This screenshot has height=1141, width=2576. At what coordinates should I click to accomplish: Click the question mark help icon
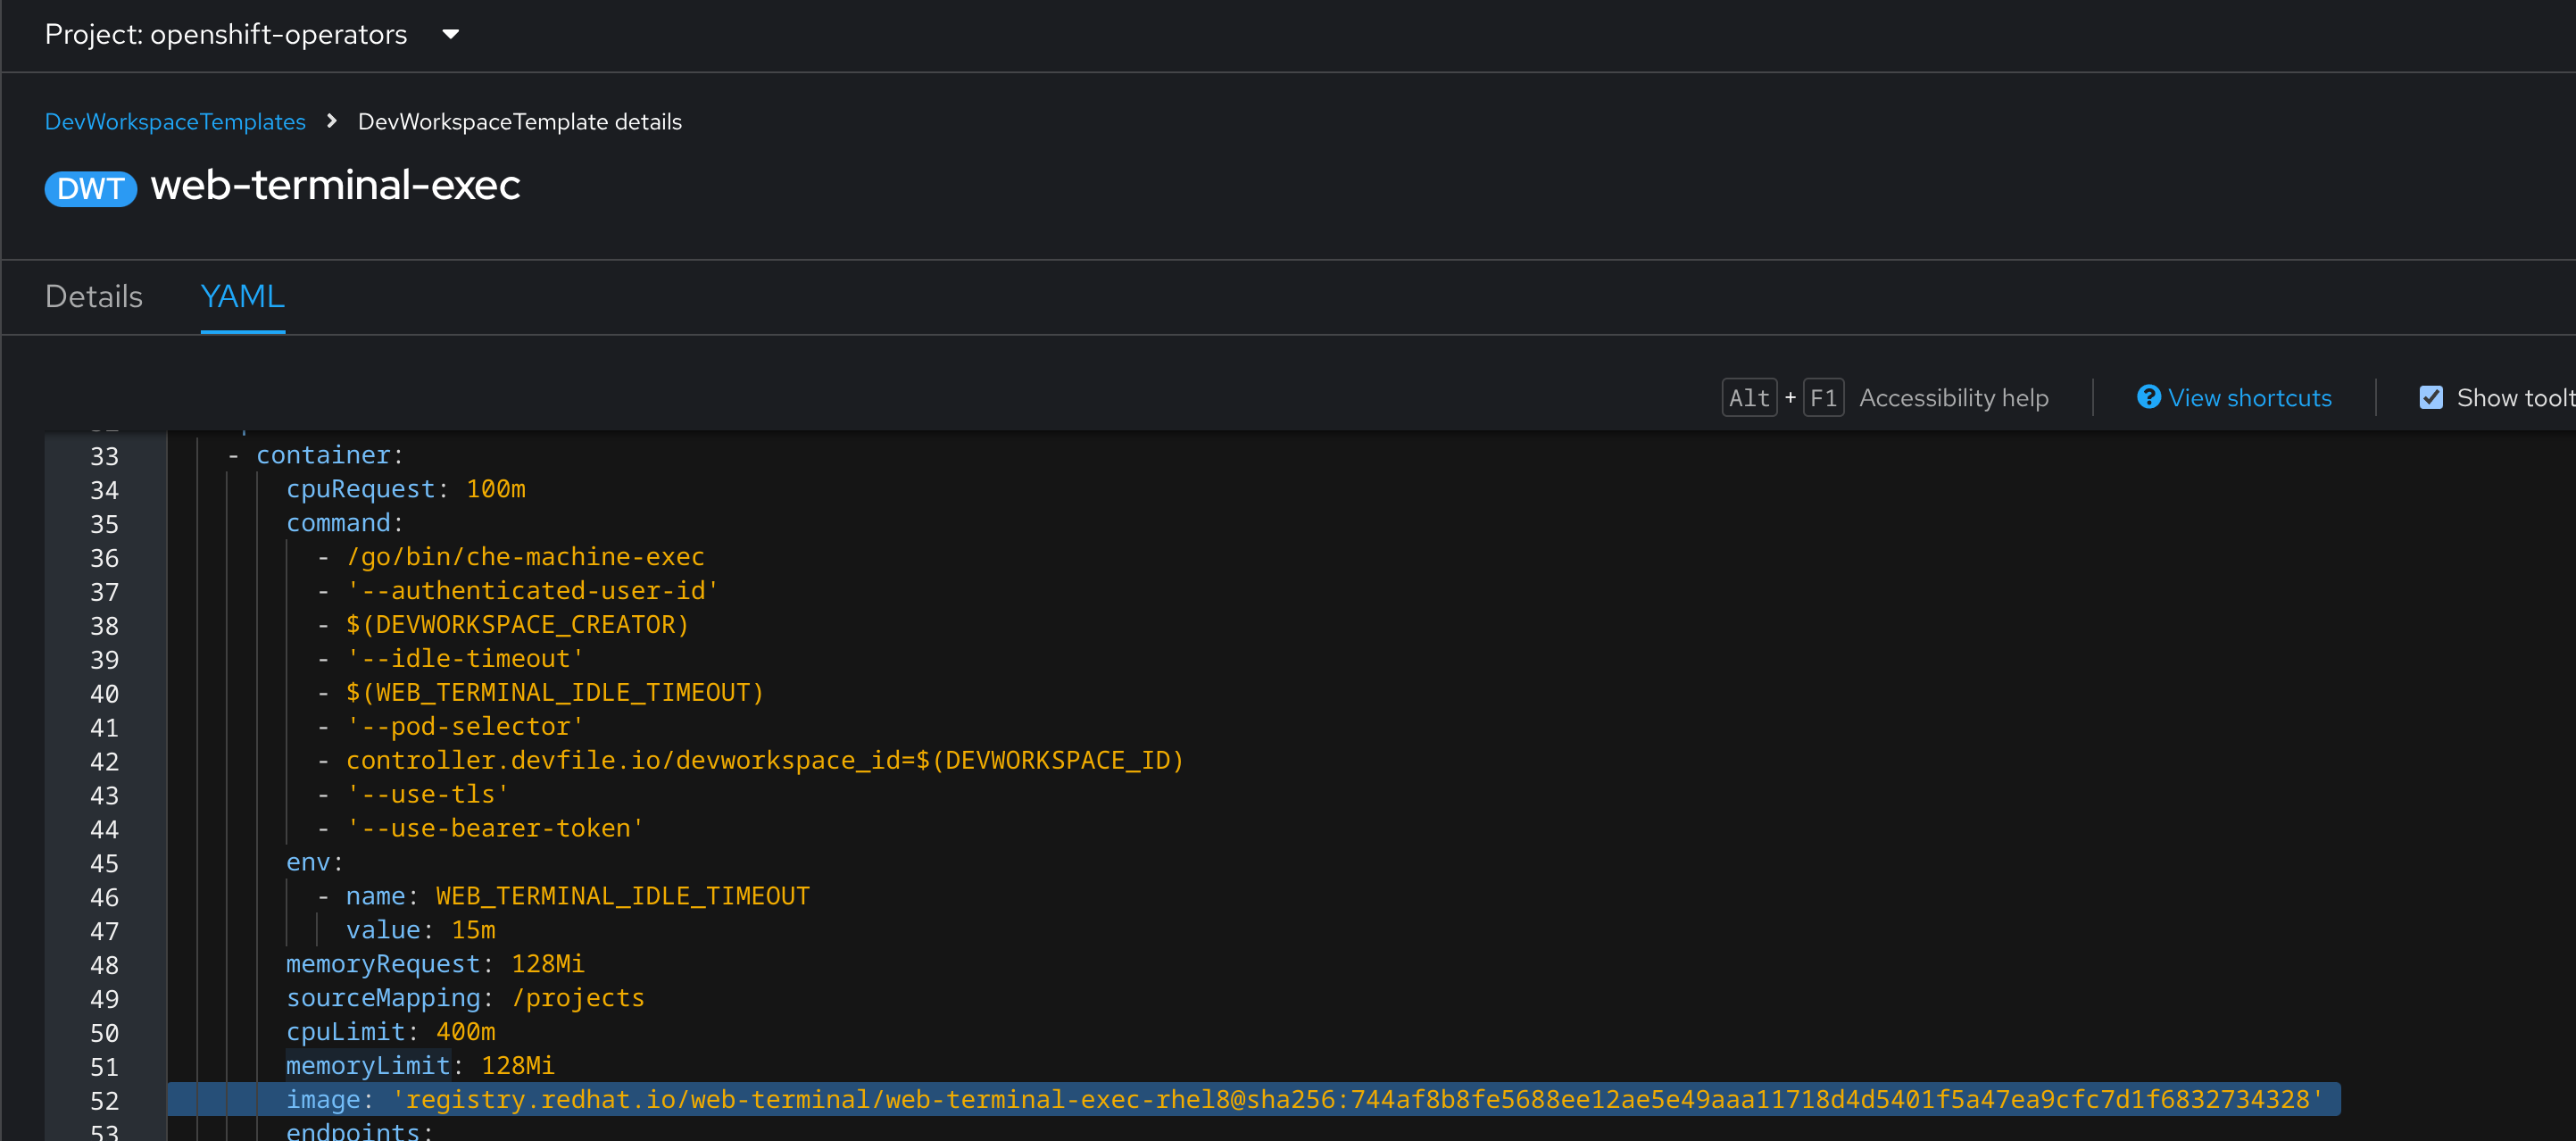coord(2148,397)
